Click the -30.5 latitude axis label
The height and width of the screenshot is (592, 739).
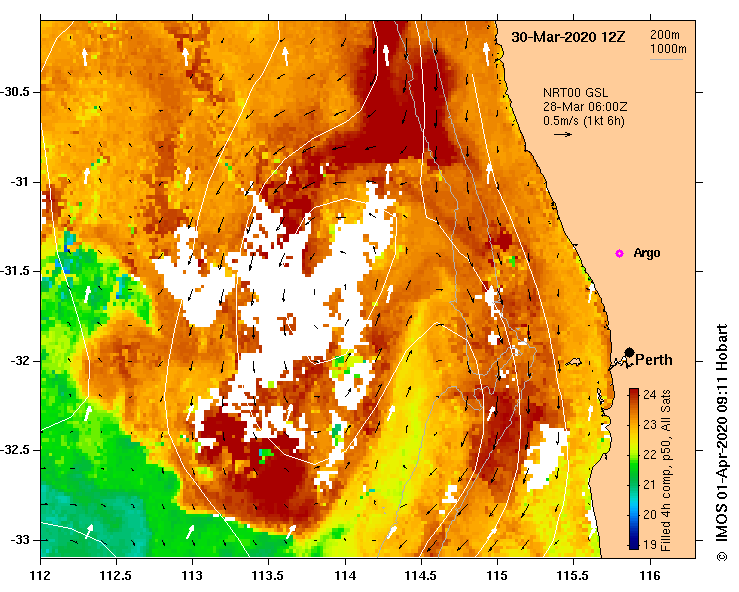pyautogui.click(x=16, y=92)
